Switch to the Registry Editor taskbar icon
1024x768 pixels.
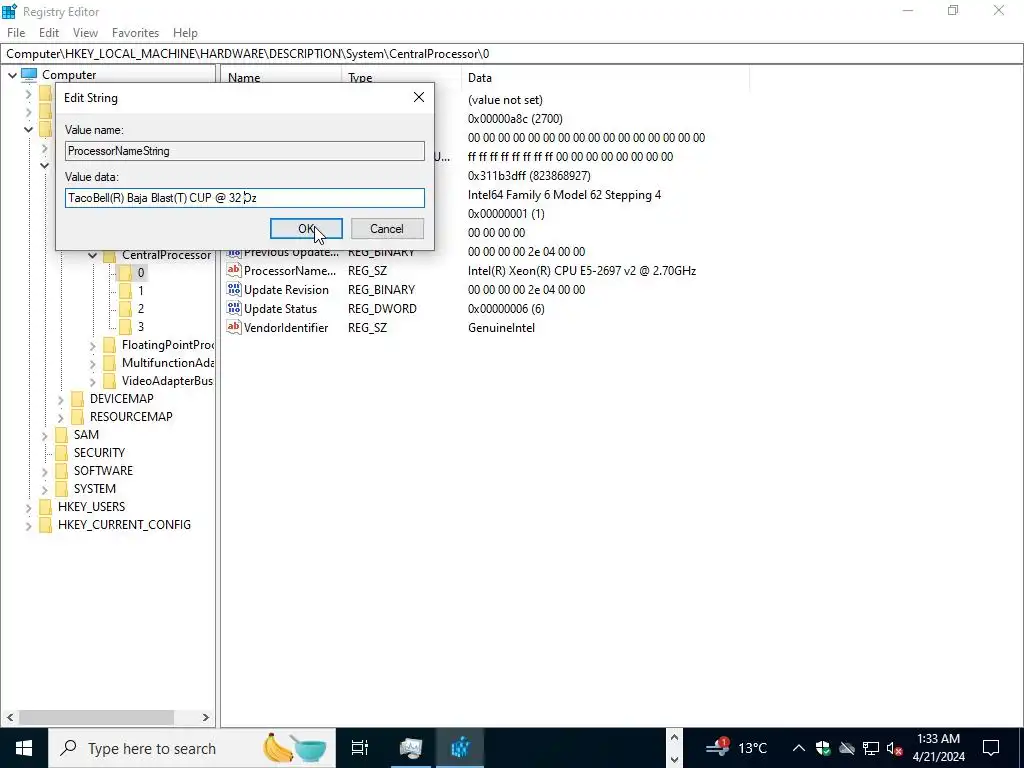pos(461,748)
